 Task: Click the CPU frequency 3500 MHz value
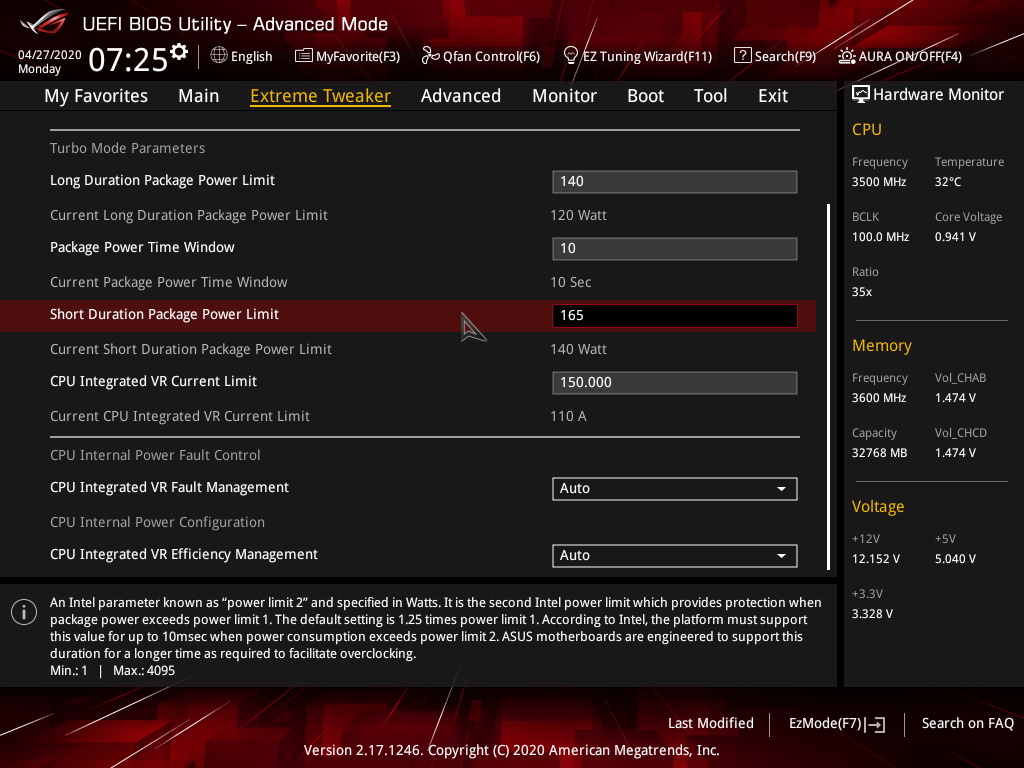coord(879,182)
